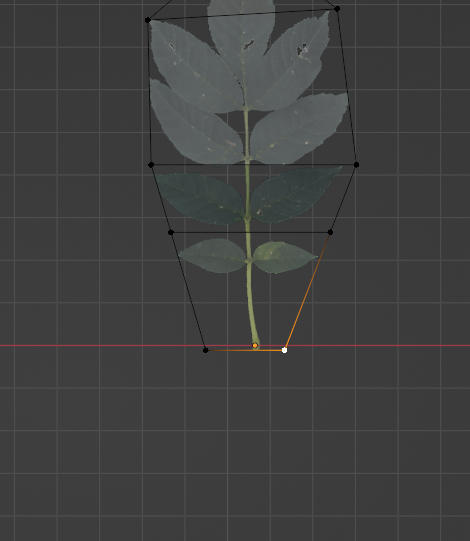
Task: Select the widest-row right vertex beside gray leaves
Action: [x=356, y=165]
